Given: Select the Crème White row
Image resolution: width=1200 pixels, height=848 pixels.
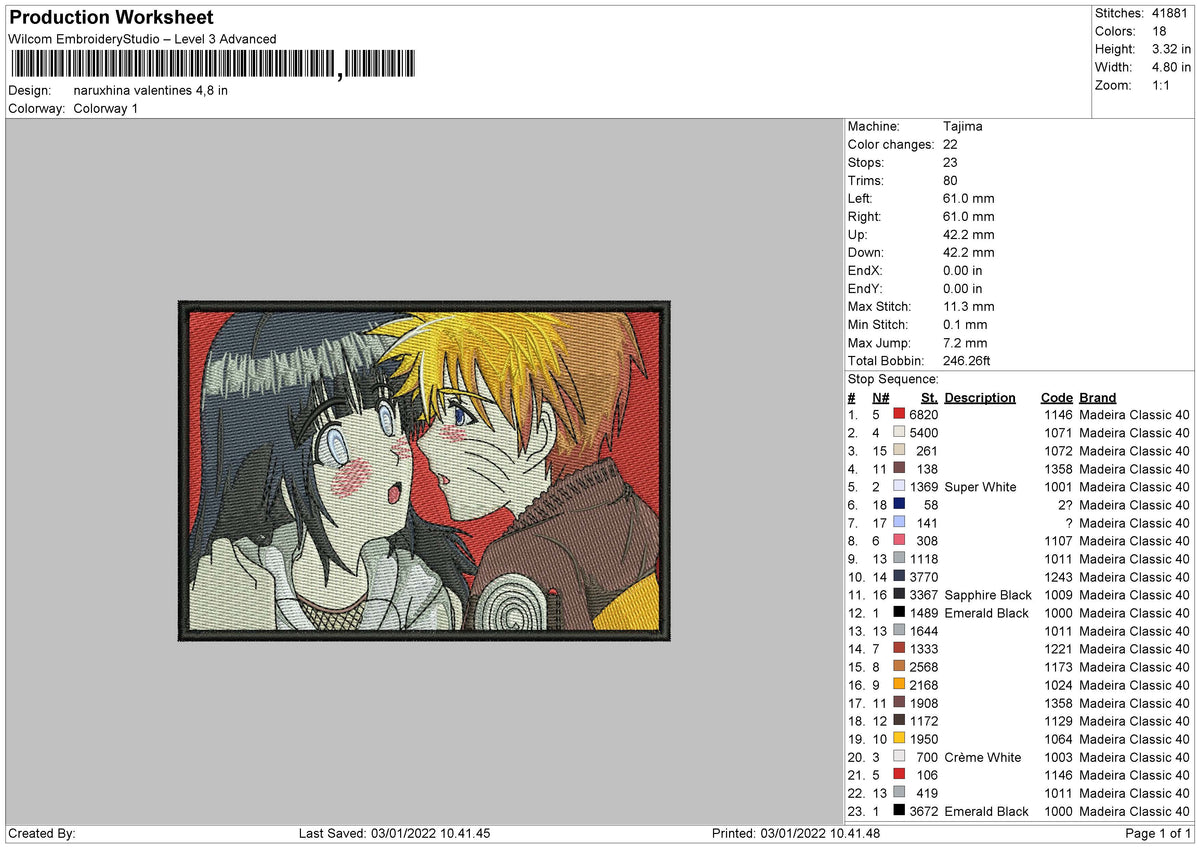Looking at the screenshot, I should pos(1019,757).
